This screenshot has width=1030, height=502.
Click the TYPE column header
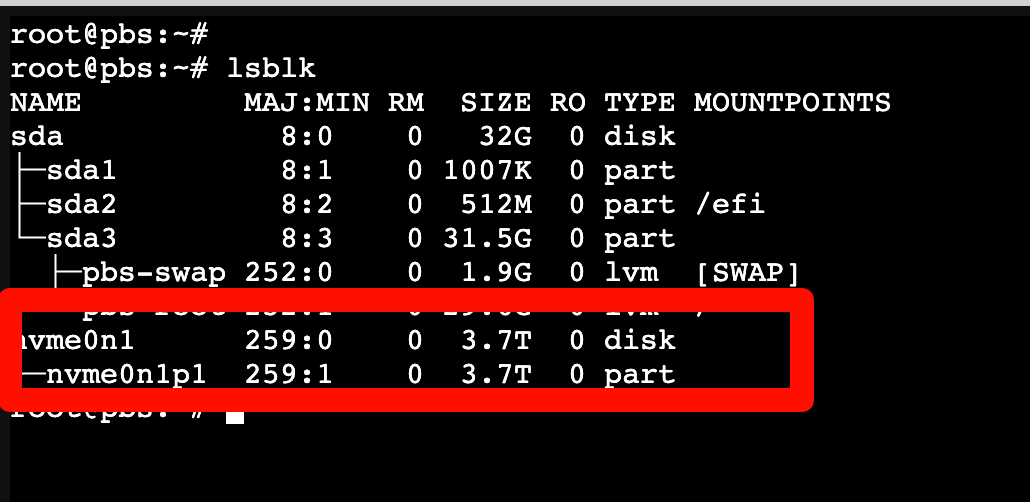tap(639, 102)
